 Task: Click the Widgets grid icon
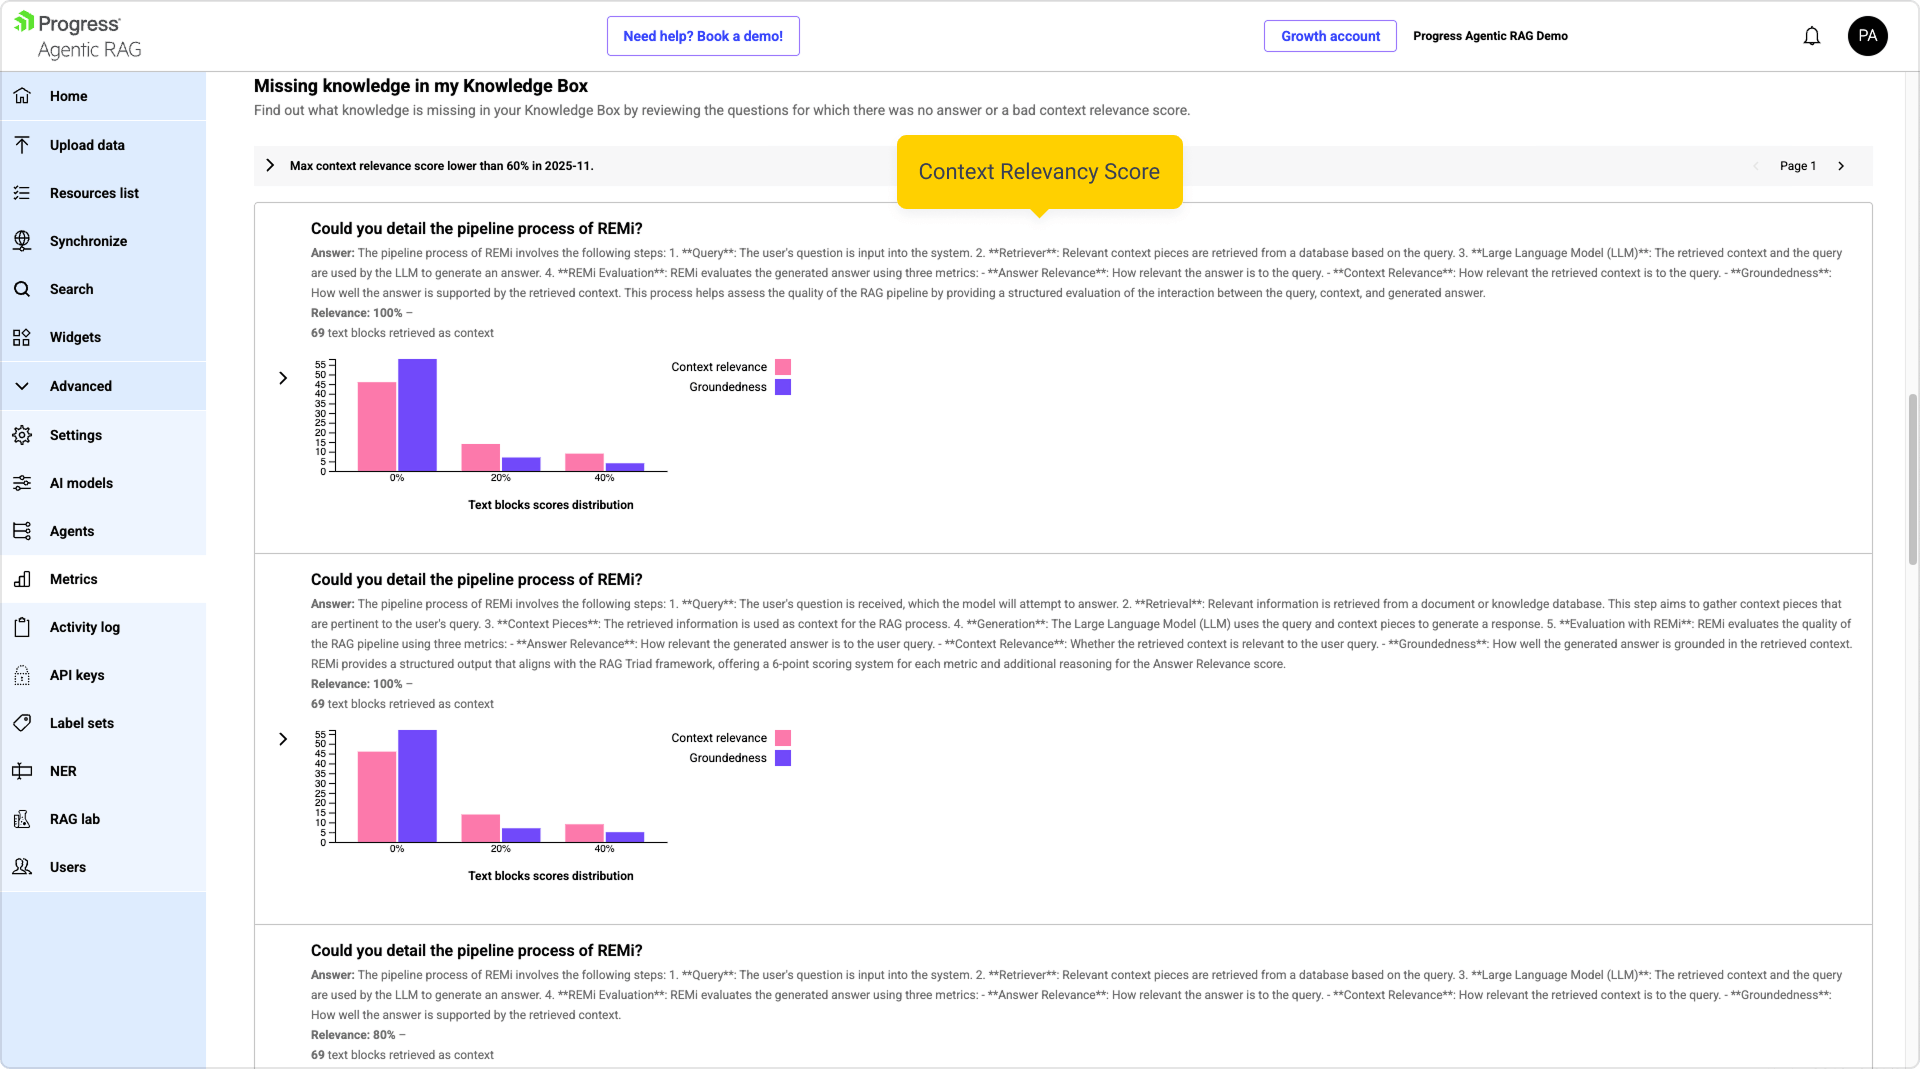(22, 337)
